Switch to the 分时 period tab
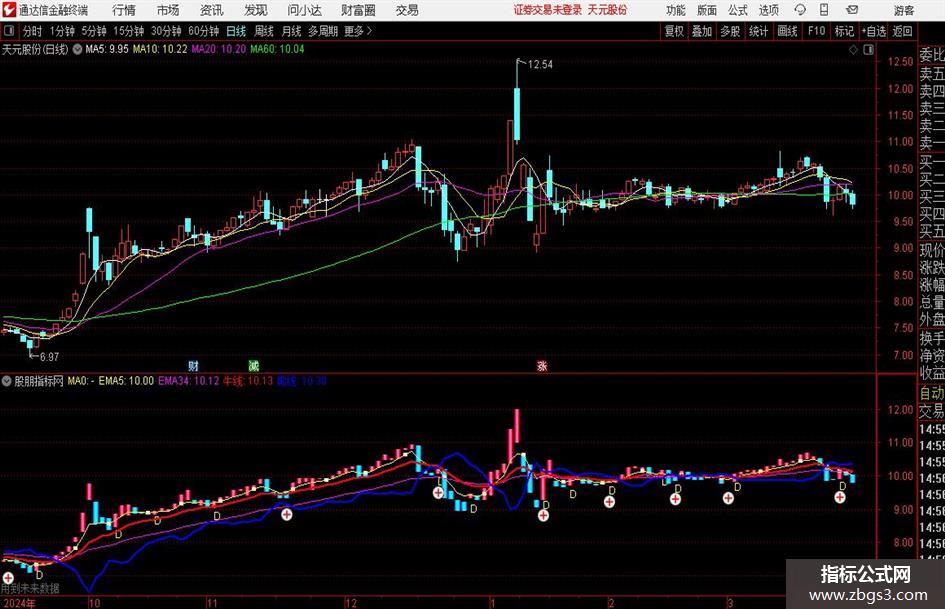This screenshot has width=945, height=609. (33, 31)
